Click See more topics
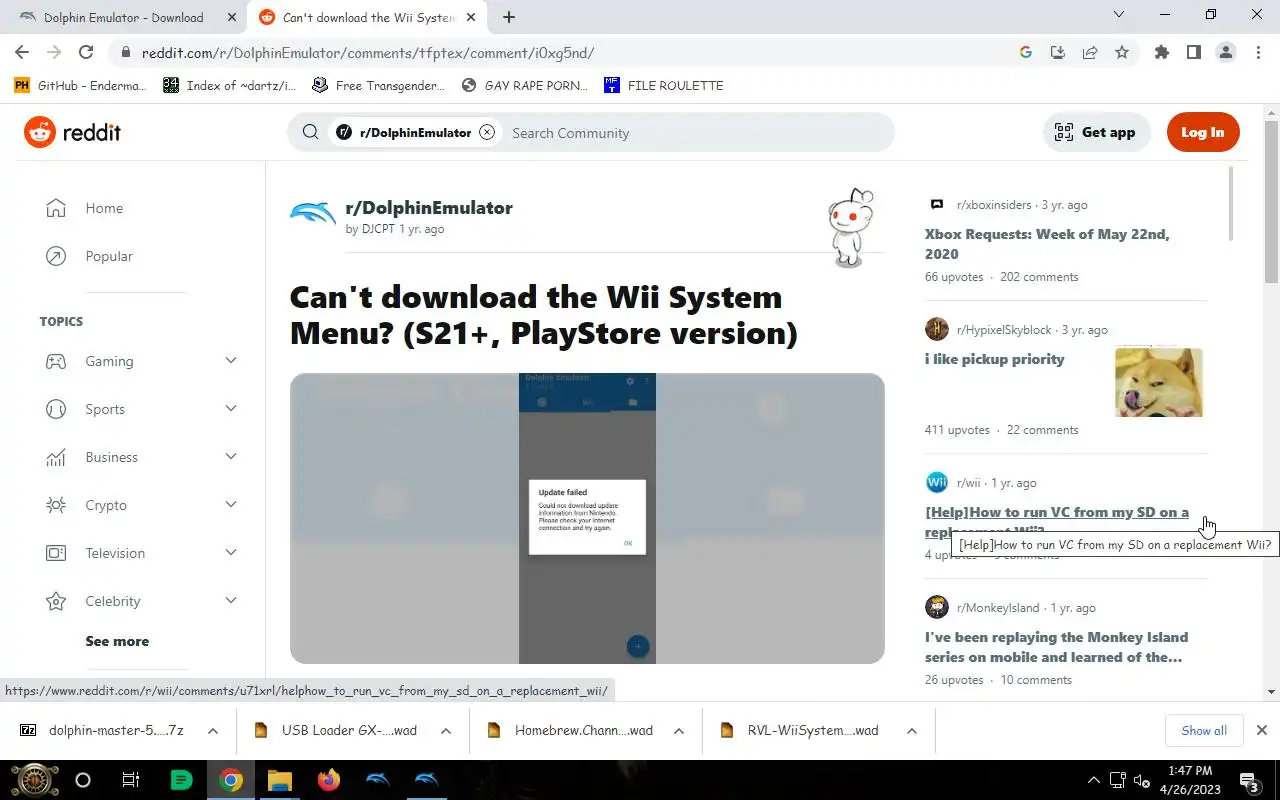The height and width of the screenshot is (800, 1280). 117,641
